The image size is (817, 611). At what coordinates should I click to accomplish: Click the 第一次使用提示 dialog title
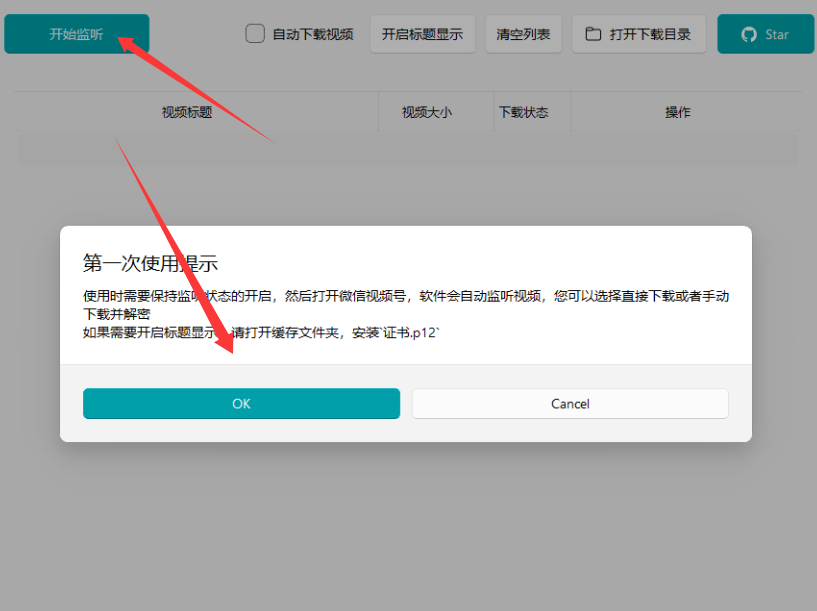(x=150, y=263)
